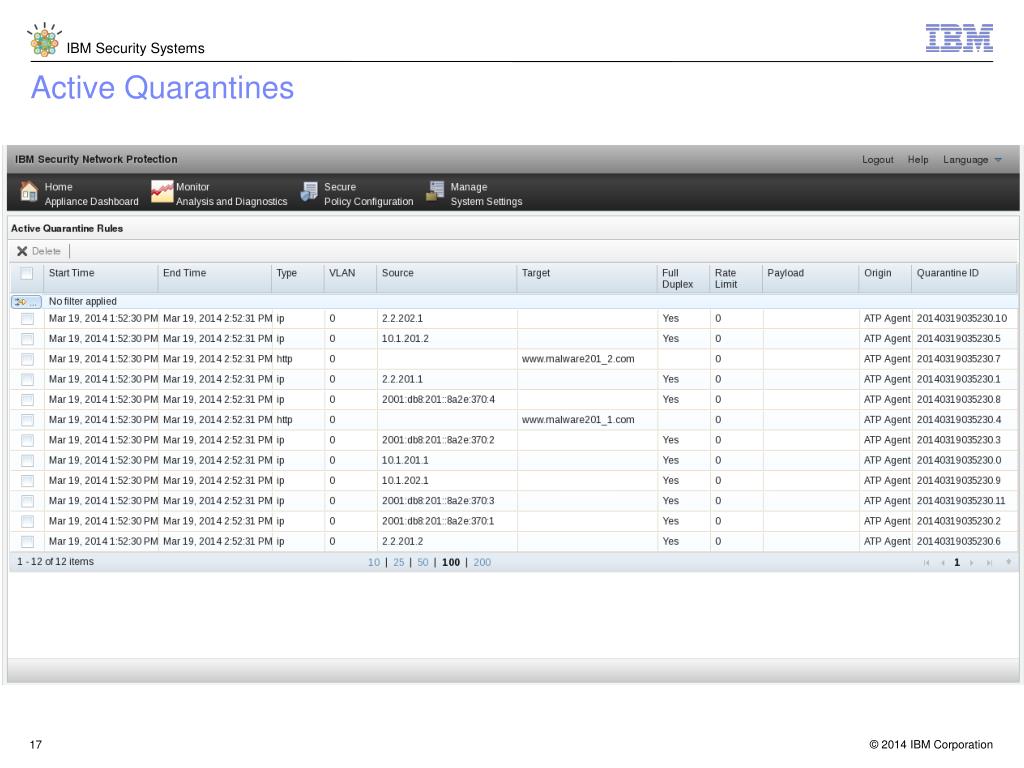
Task: Click the go-to-page icon after the last-page arrow
Action: pos(1008,562)
